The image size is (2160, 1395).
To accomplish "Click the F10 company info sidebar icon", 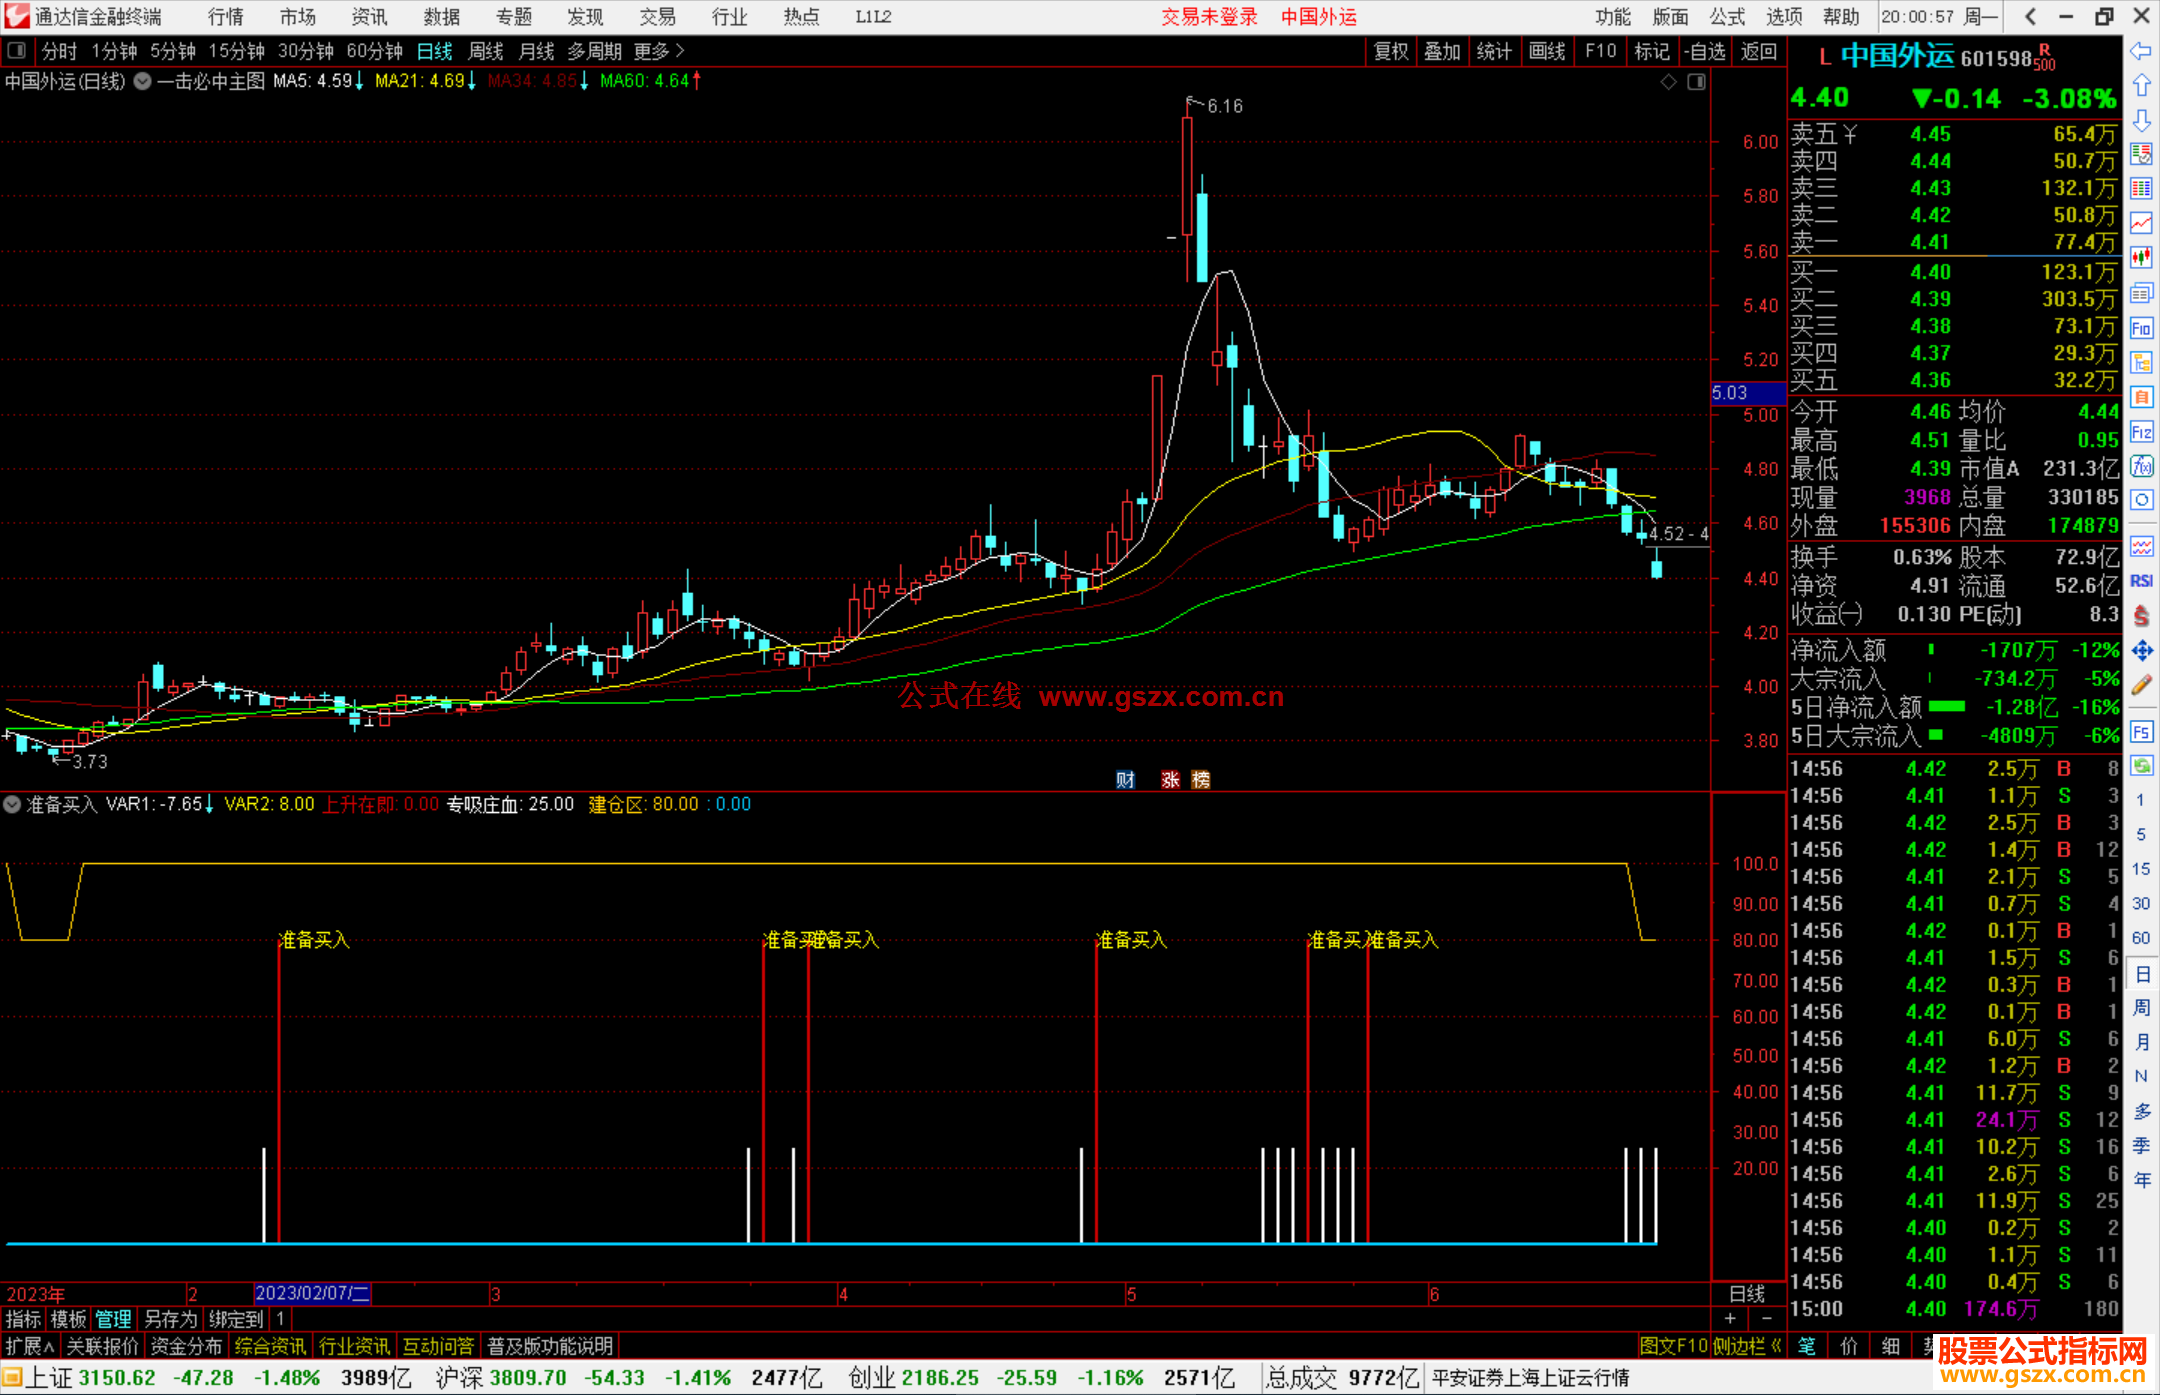I will [x=2141, y=328].
